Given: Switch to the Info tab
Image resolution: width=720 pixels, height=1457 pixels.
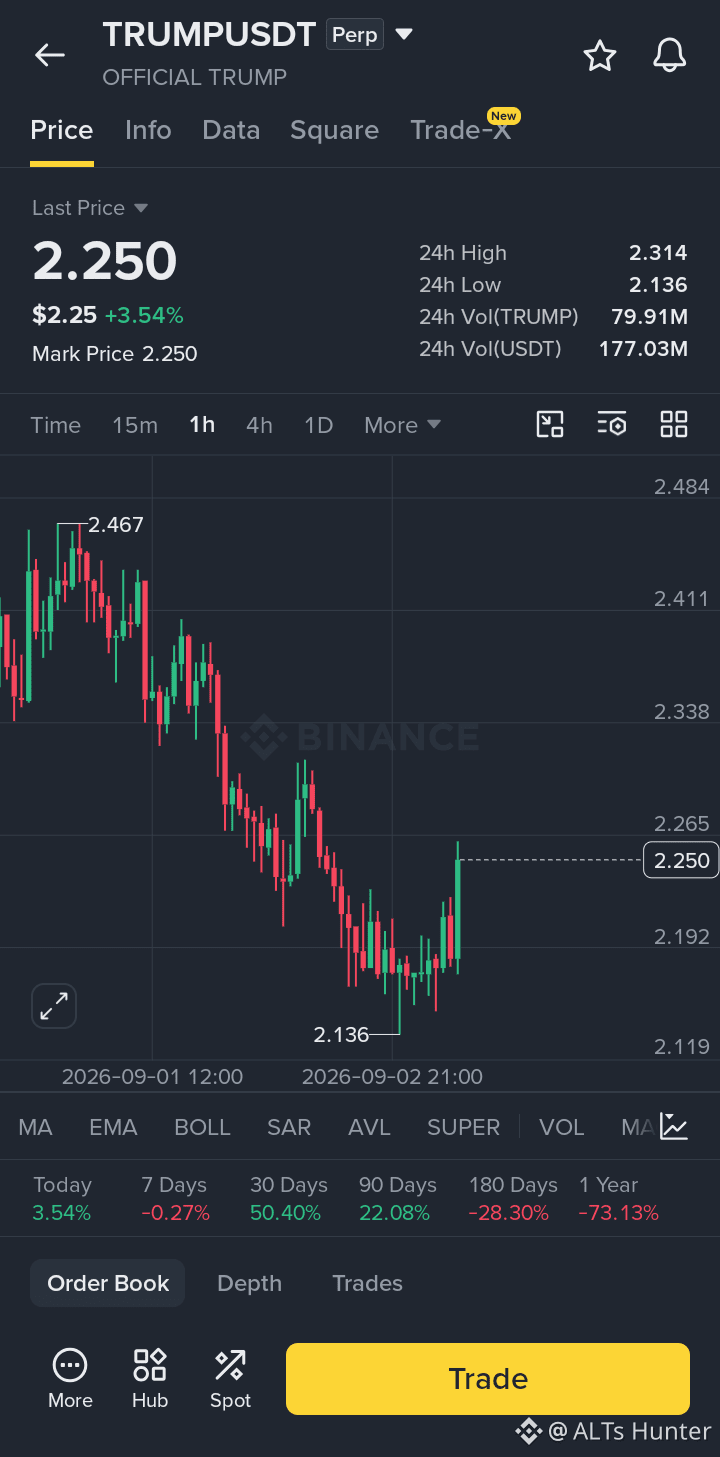Looking at the screenshot, I should click(148, 130).
